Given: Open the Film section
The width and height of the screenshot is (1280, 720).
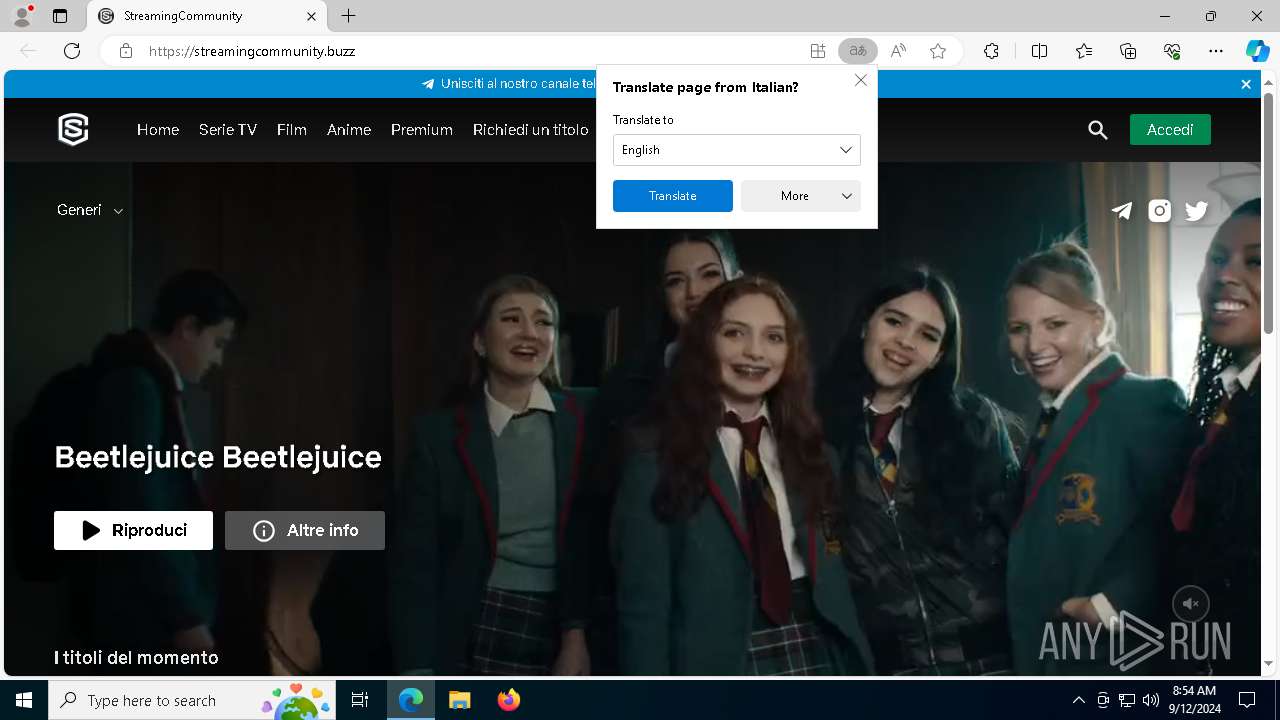Looking at the screenshot, I should pos(292,130).
